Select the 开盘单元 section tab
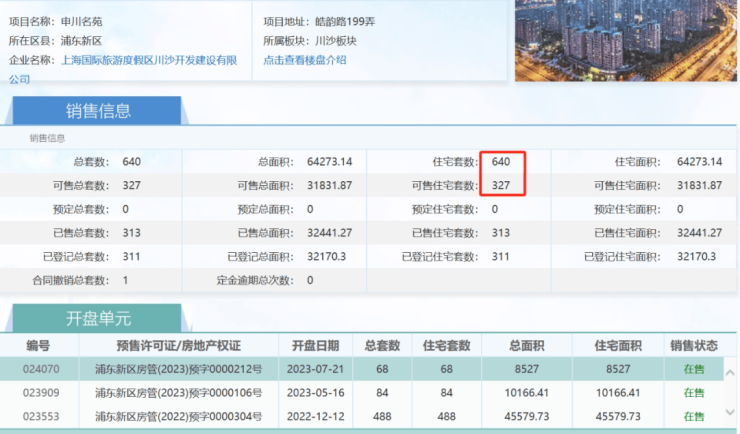This screenshot has width=740, height=434. click(98, 319)
